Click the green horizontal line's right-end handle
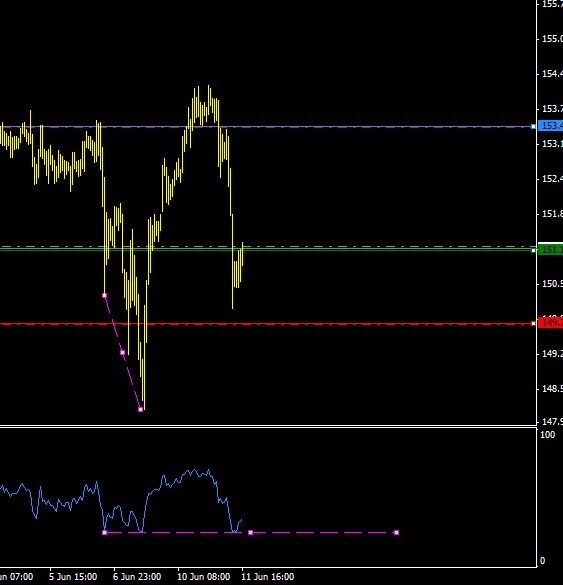The height and width of the screenshot is (585, 563). [x=534, y=250]
